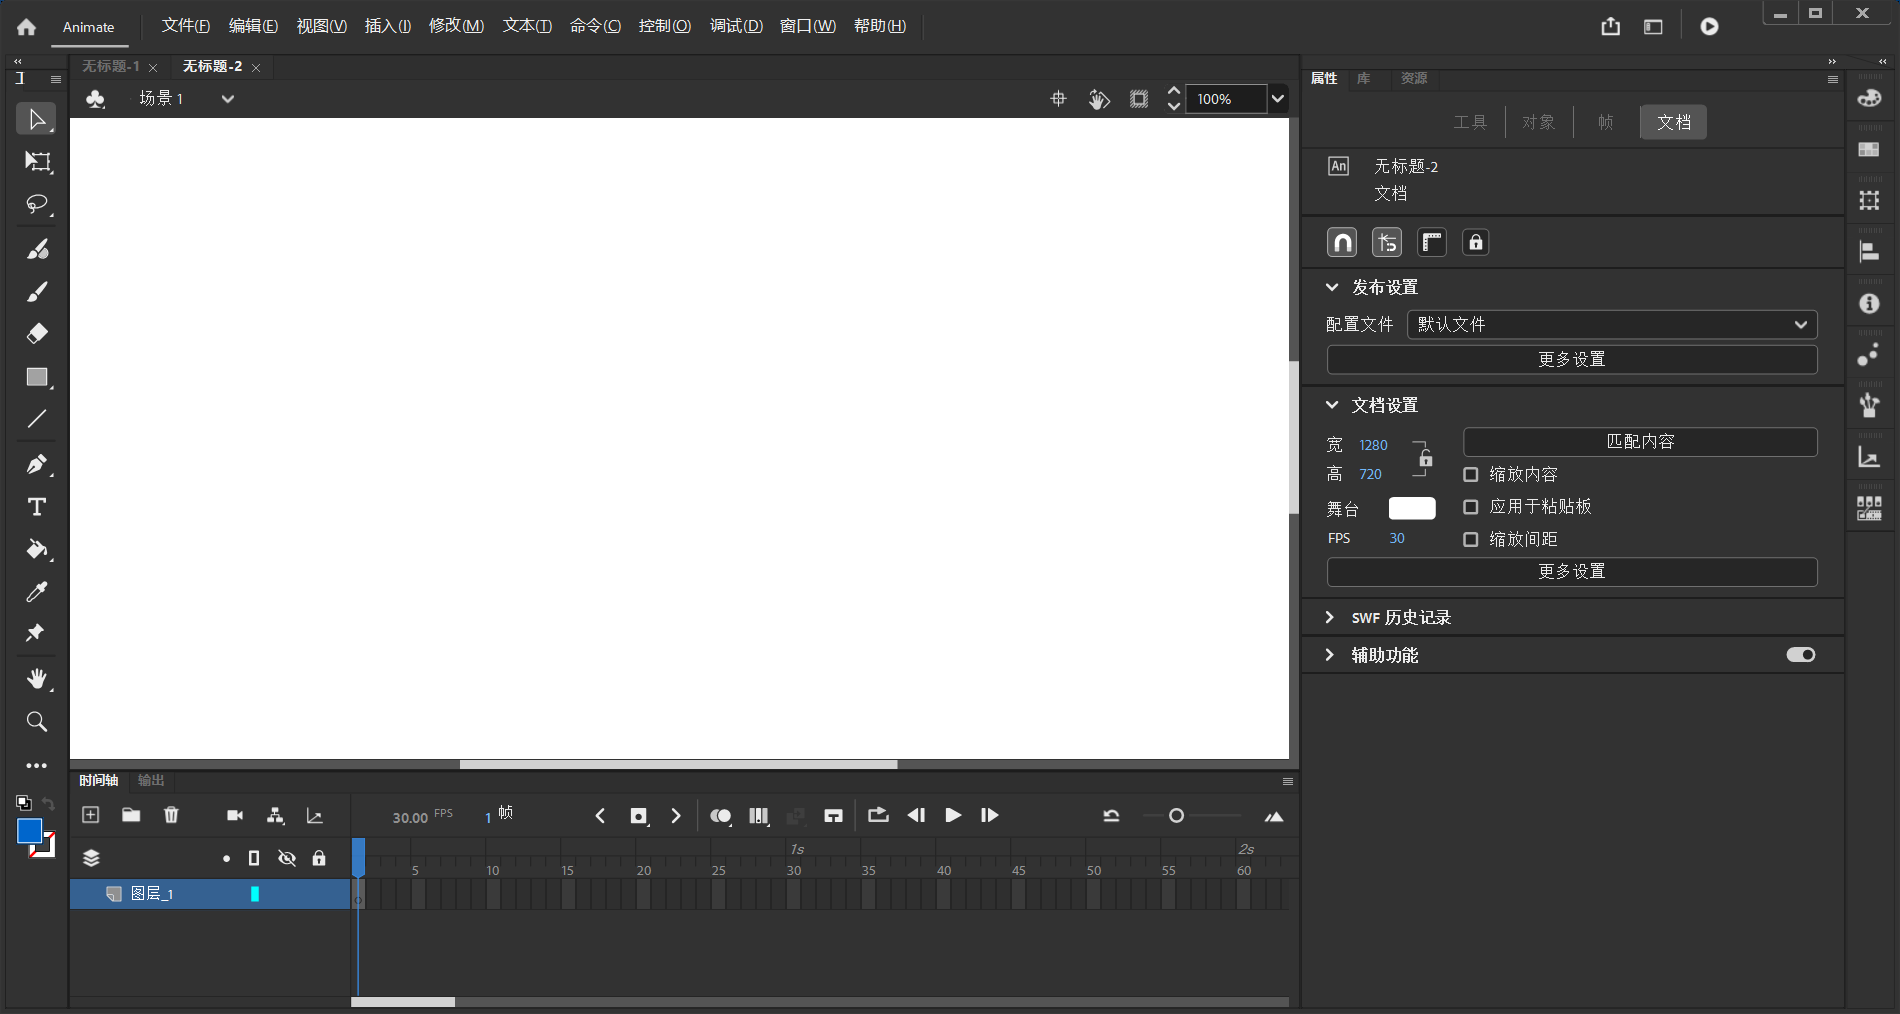Show parenting view in timeline

pyautogui.click(x=275, y=815)
